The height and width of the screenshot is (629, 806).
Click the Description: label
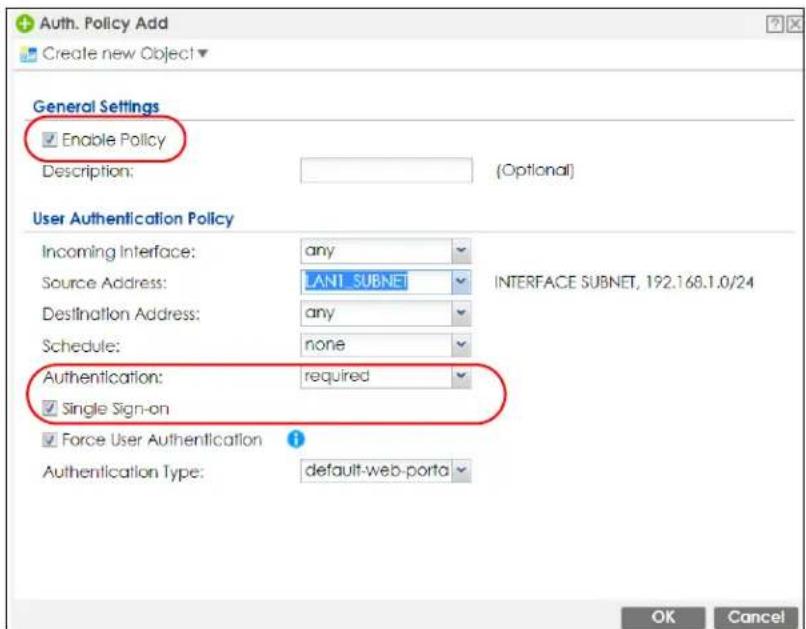[87, 171]
